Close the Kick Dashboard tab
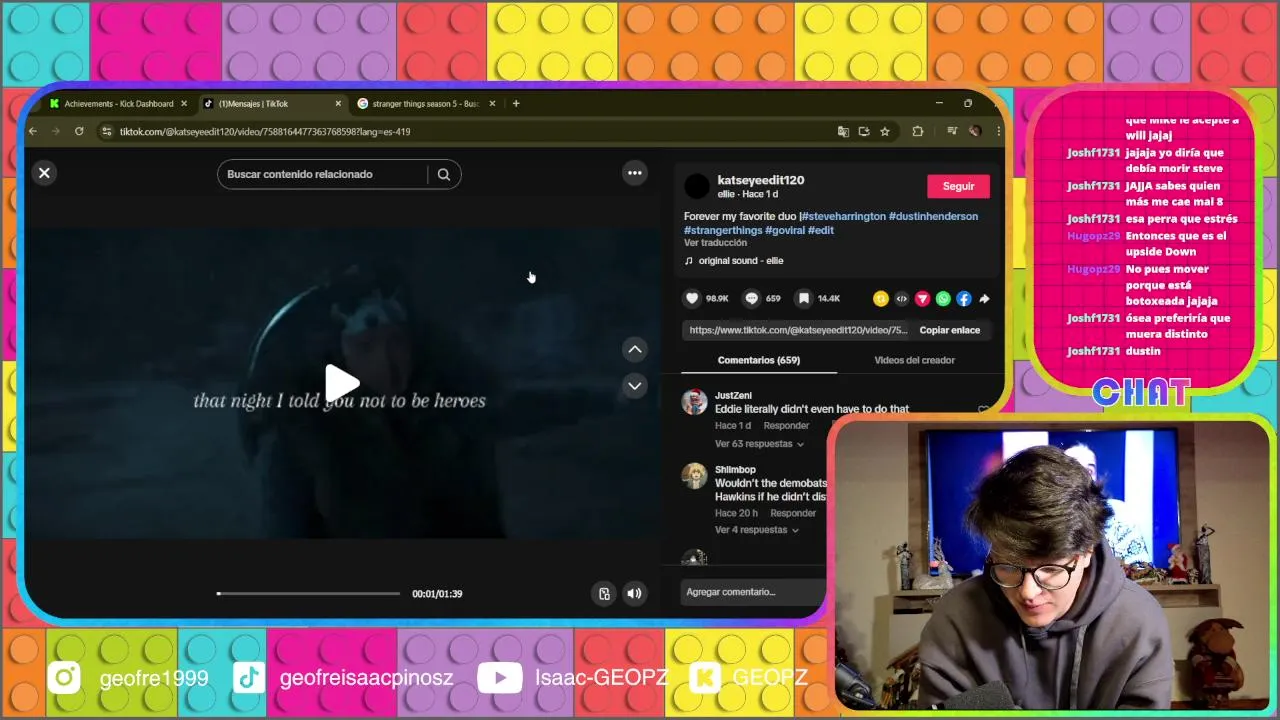This screenshot has height=720, width=1280. pyautogui.click(x=184, y=104)
